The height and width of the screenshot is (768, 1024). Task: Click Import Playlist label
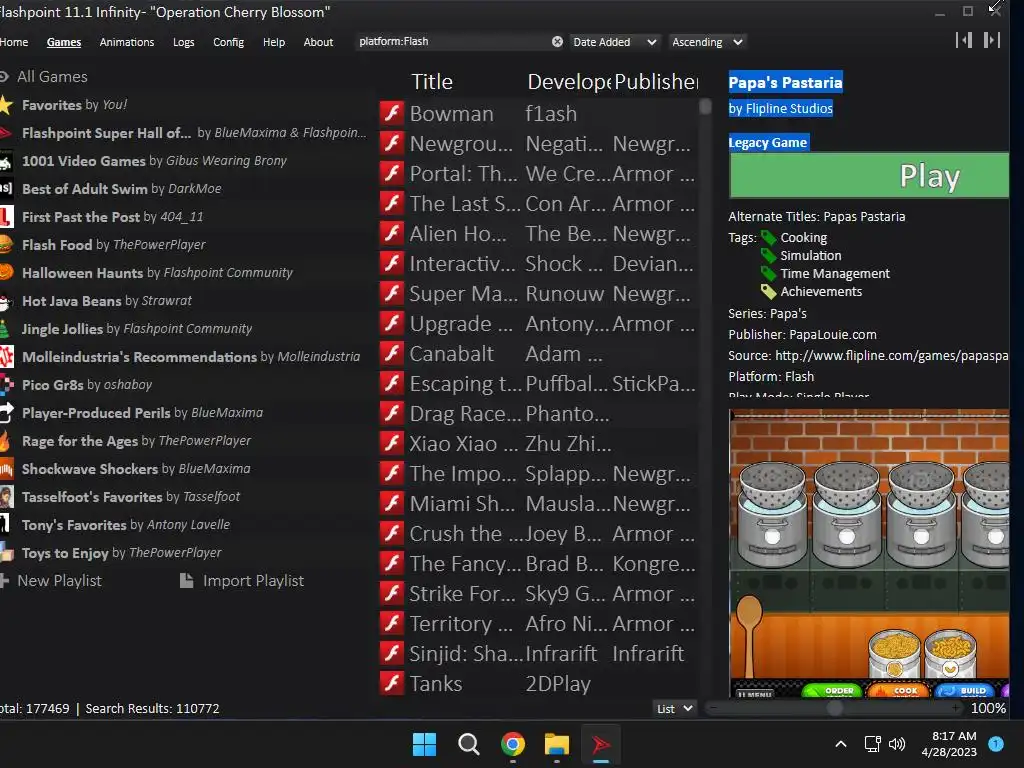(253, 581)
